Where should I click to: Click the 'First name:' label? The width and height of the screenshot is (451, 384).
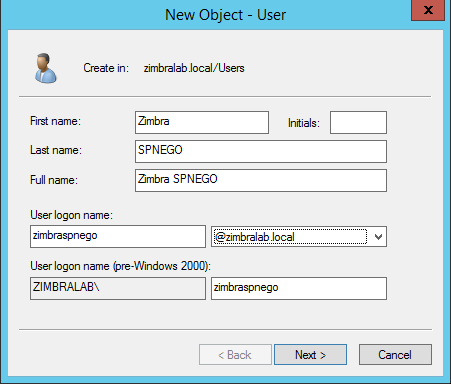tap(55, 121)
